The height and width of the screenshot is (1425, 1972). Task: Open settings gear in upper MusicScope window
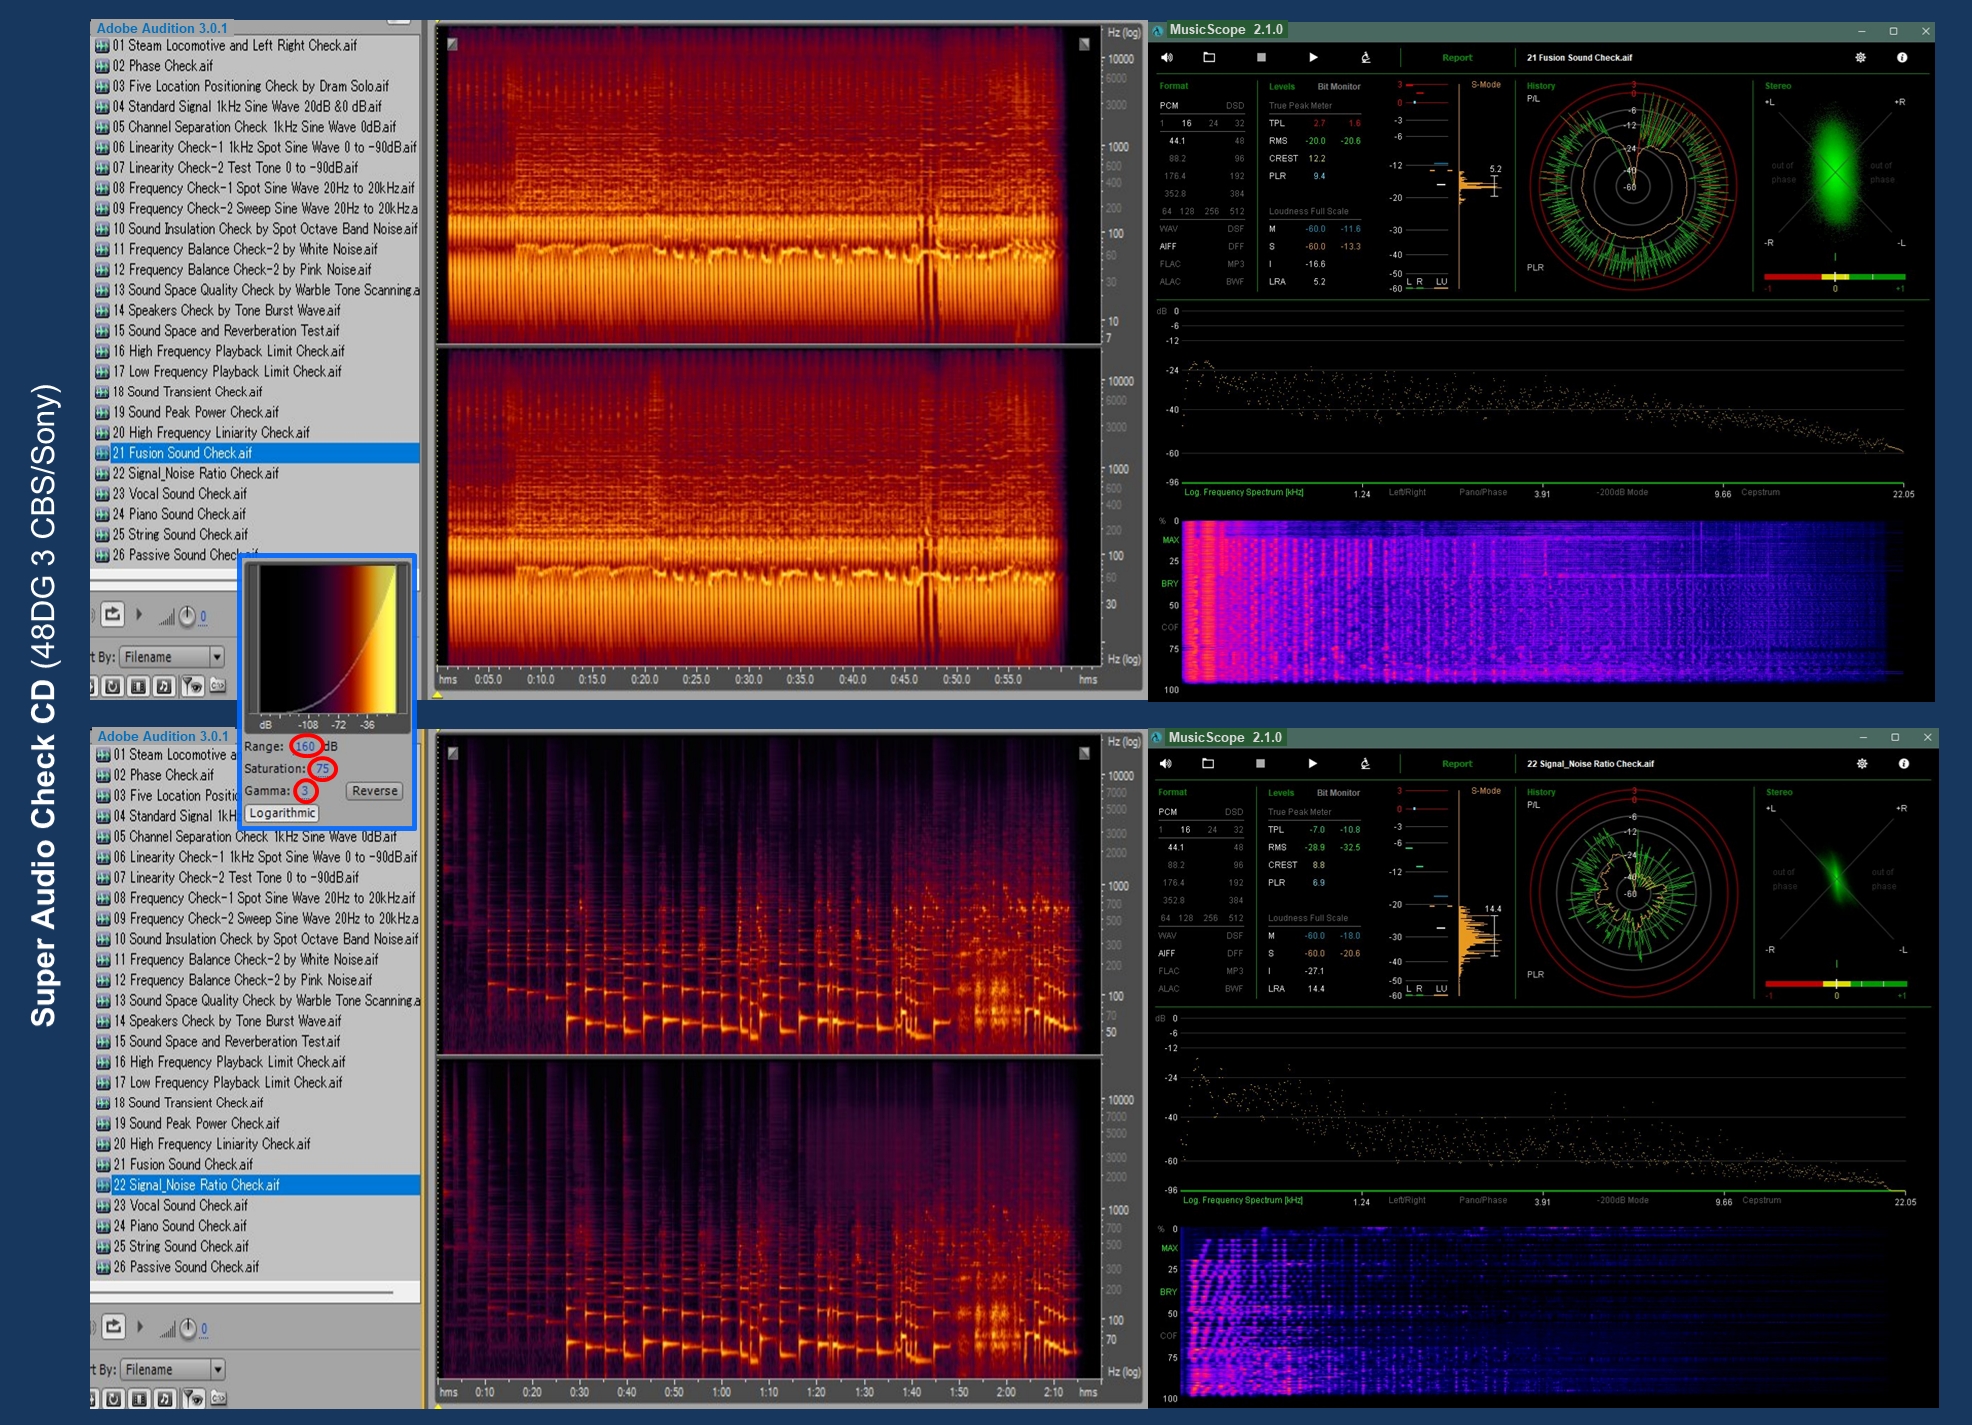click(x=1861, y=58)
